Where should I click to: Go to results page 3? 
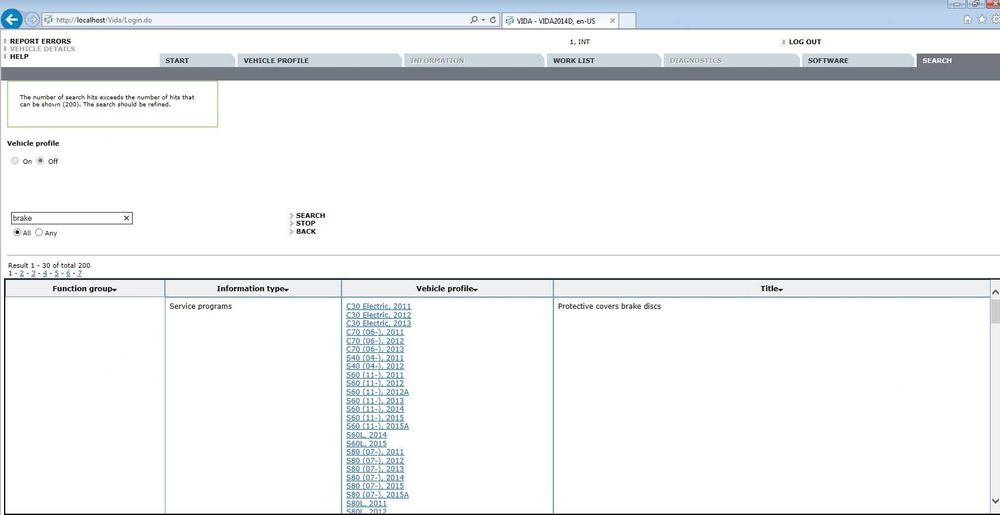coord(33,273)
